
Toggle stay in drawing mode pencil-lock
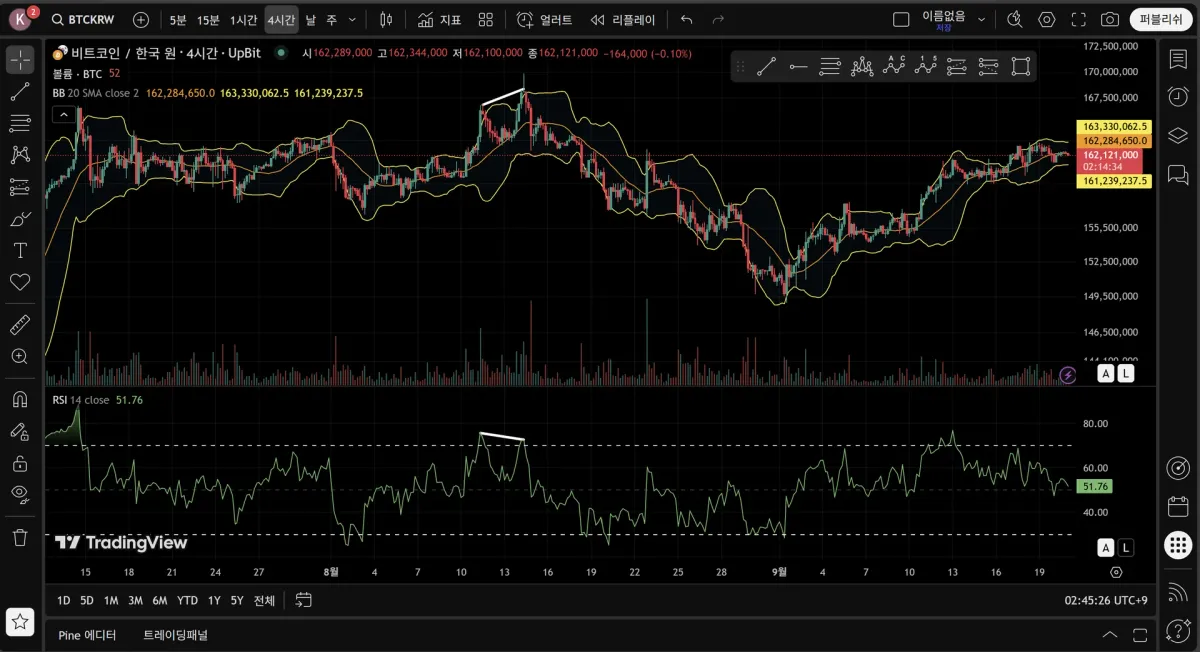20,431
